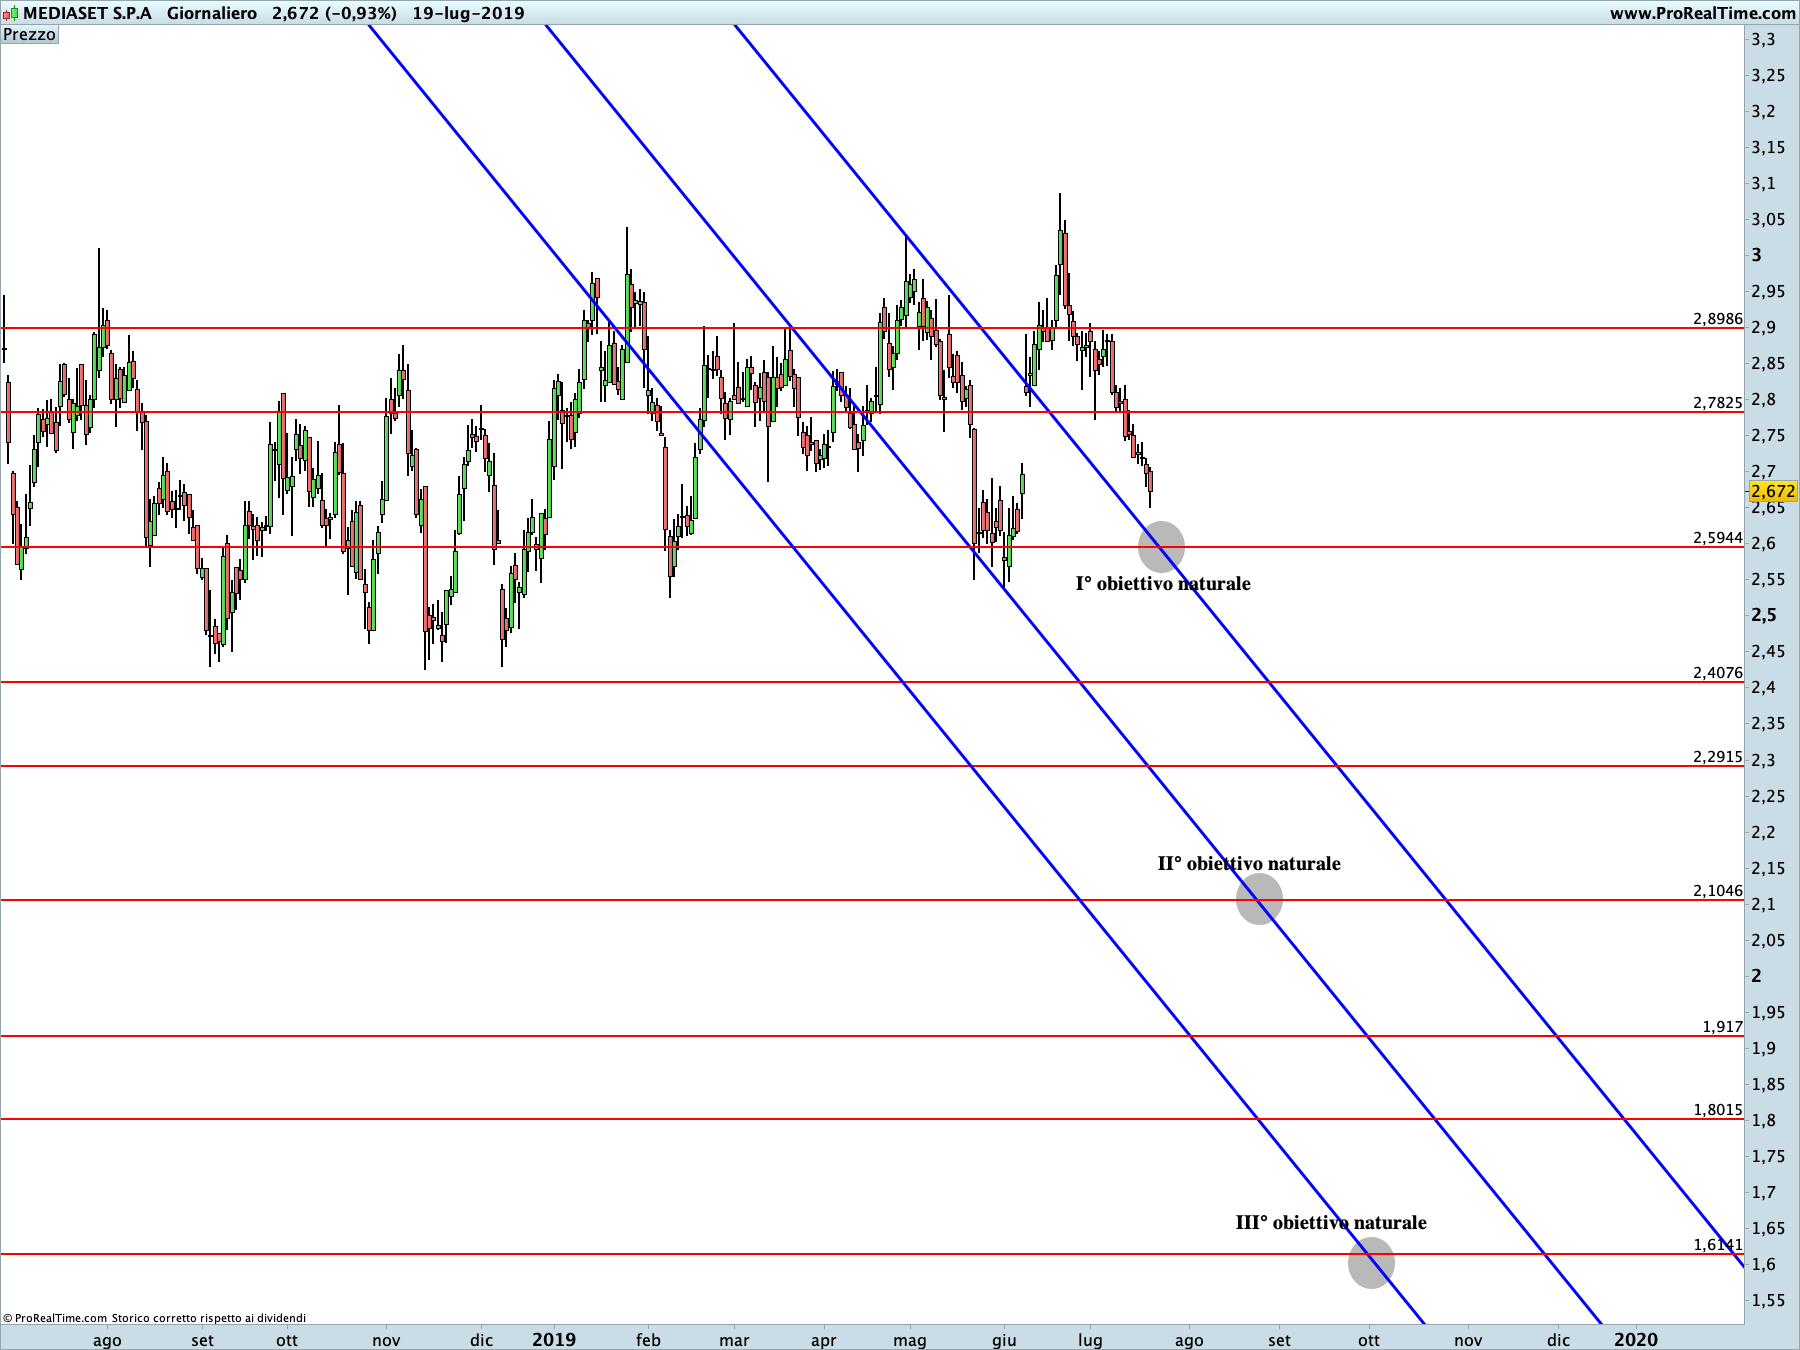Click the 2,8986 resistance level label
The width and height of the screenshot is (1800, 1350).
(1717, 319)
